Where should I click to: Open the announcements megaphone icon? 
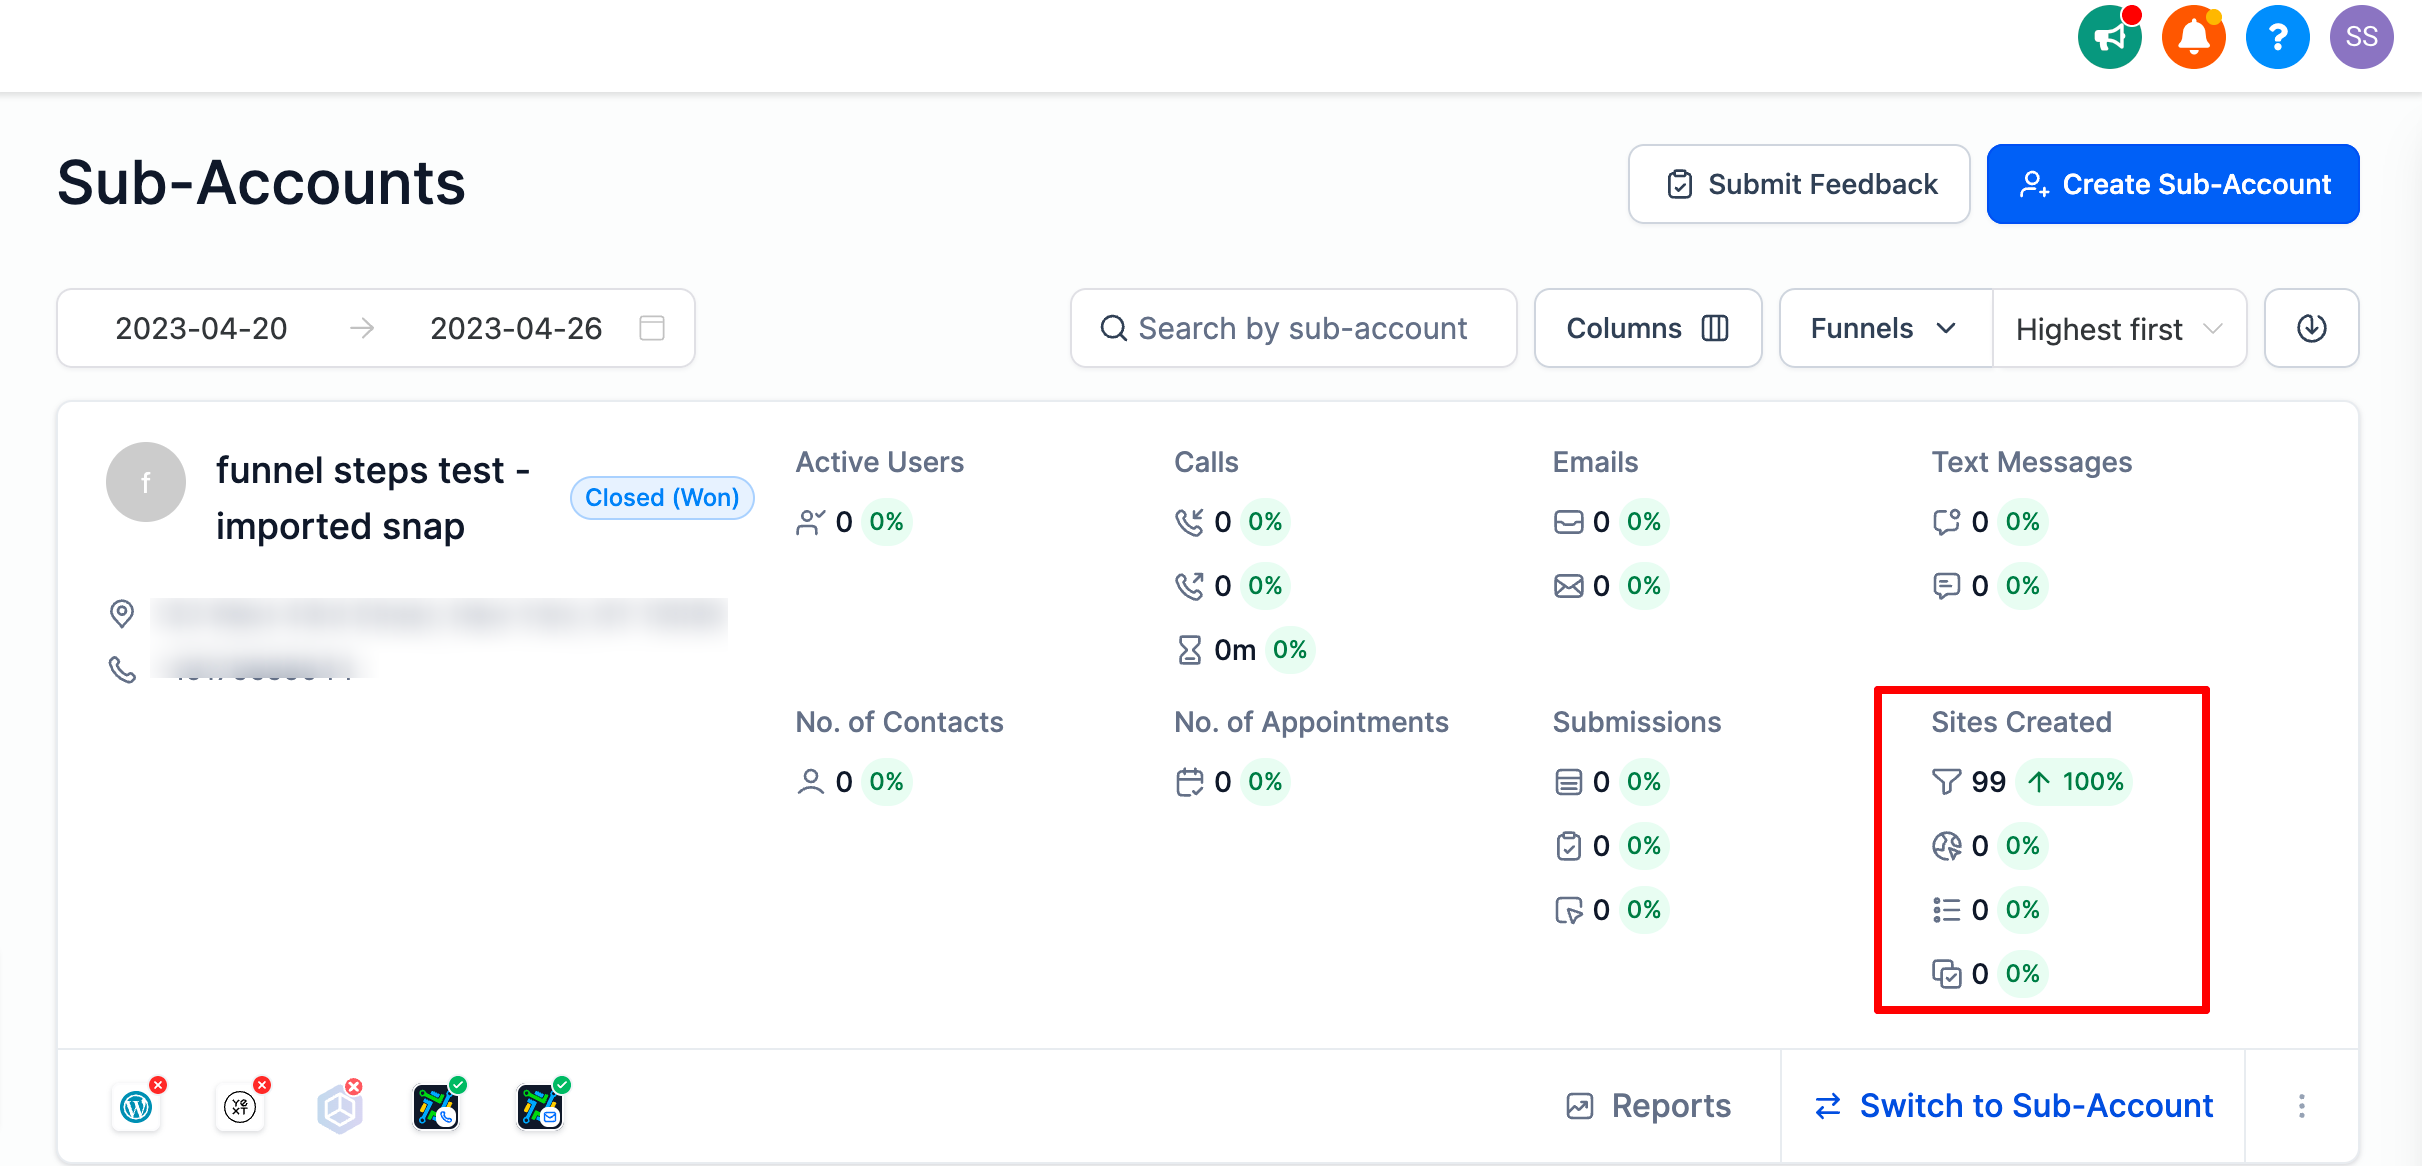click(2109, 38)
